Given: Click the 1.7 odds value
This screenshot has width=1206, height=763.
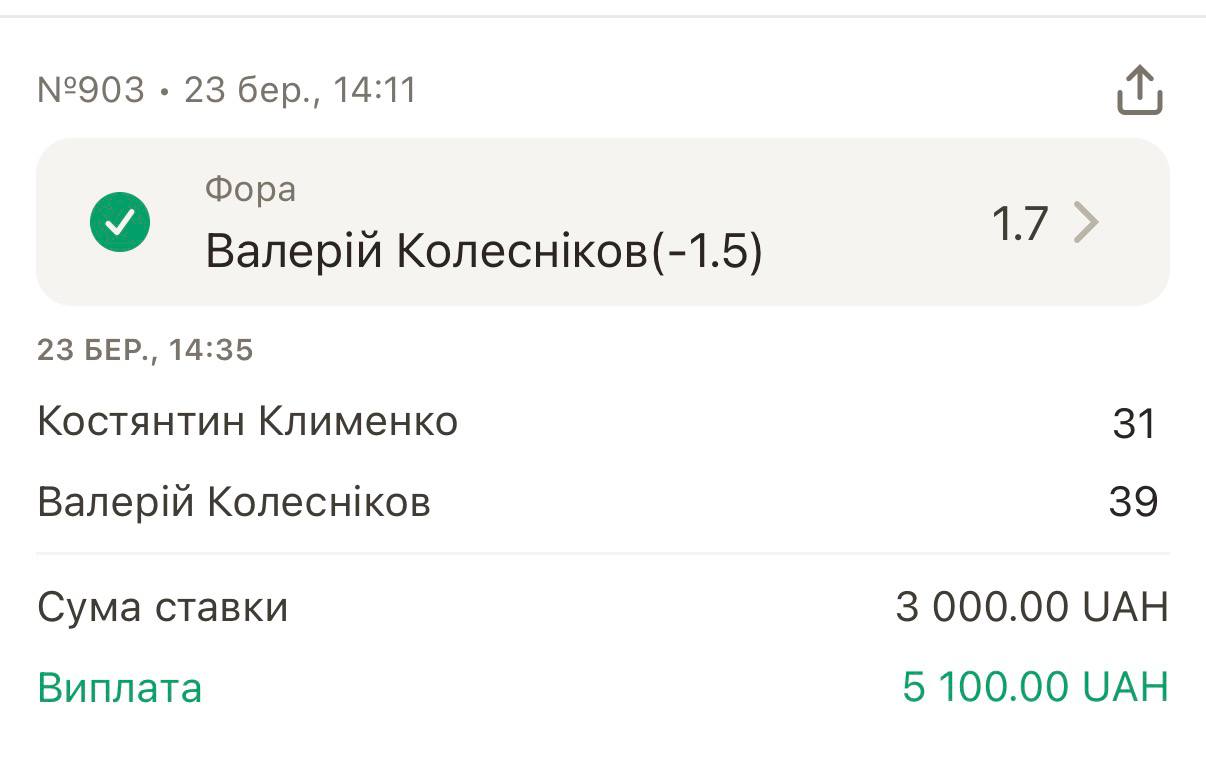Looking at the screenshot, I should 1019,224.
